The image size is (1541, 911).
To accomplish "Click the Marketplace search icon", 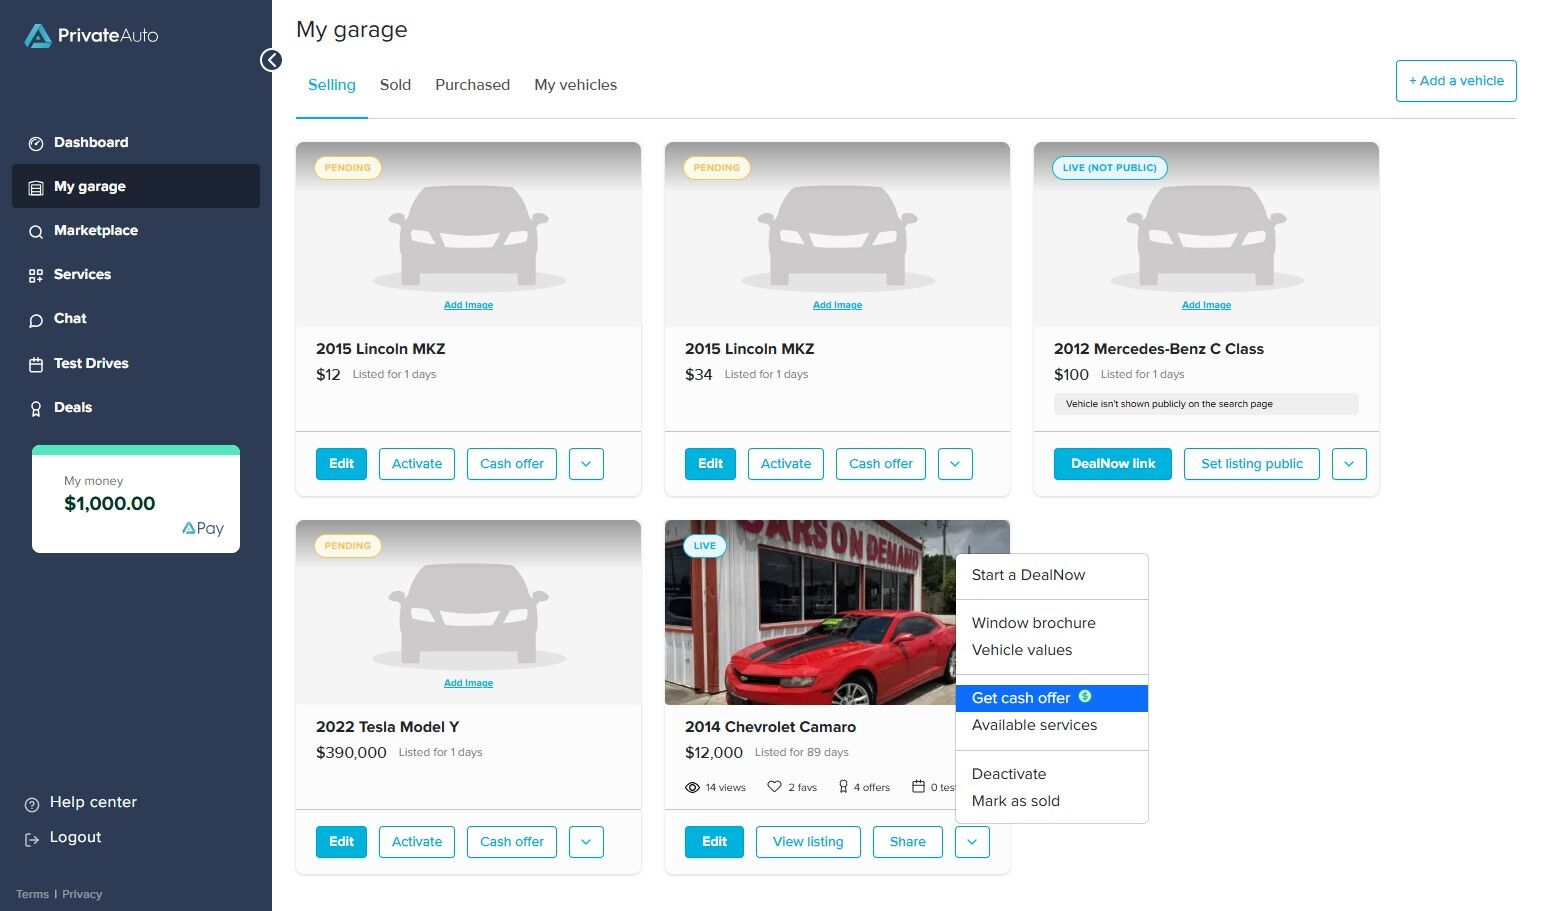I will point(36,231).
